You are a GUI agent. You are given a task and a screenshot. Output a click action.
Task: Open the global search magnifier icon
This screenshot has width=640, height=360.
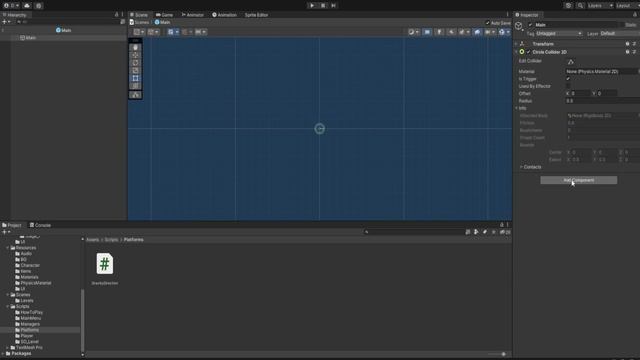[x=580, y=6]
